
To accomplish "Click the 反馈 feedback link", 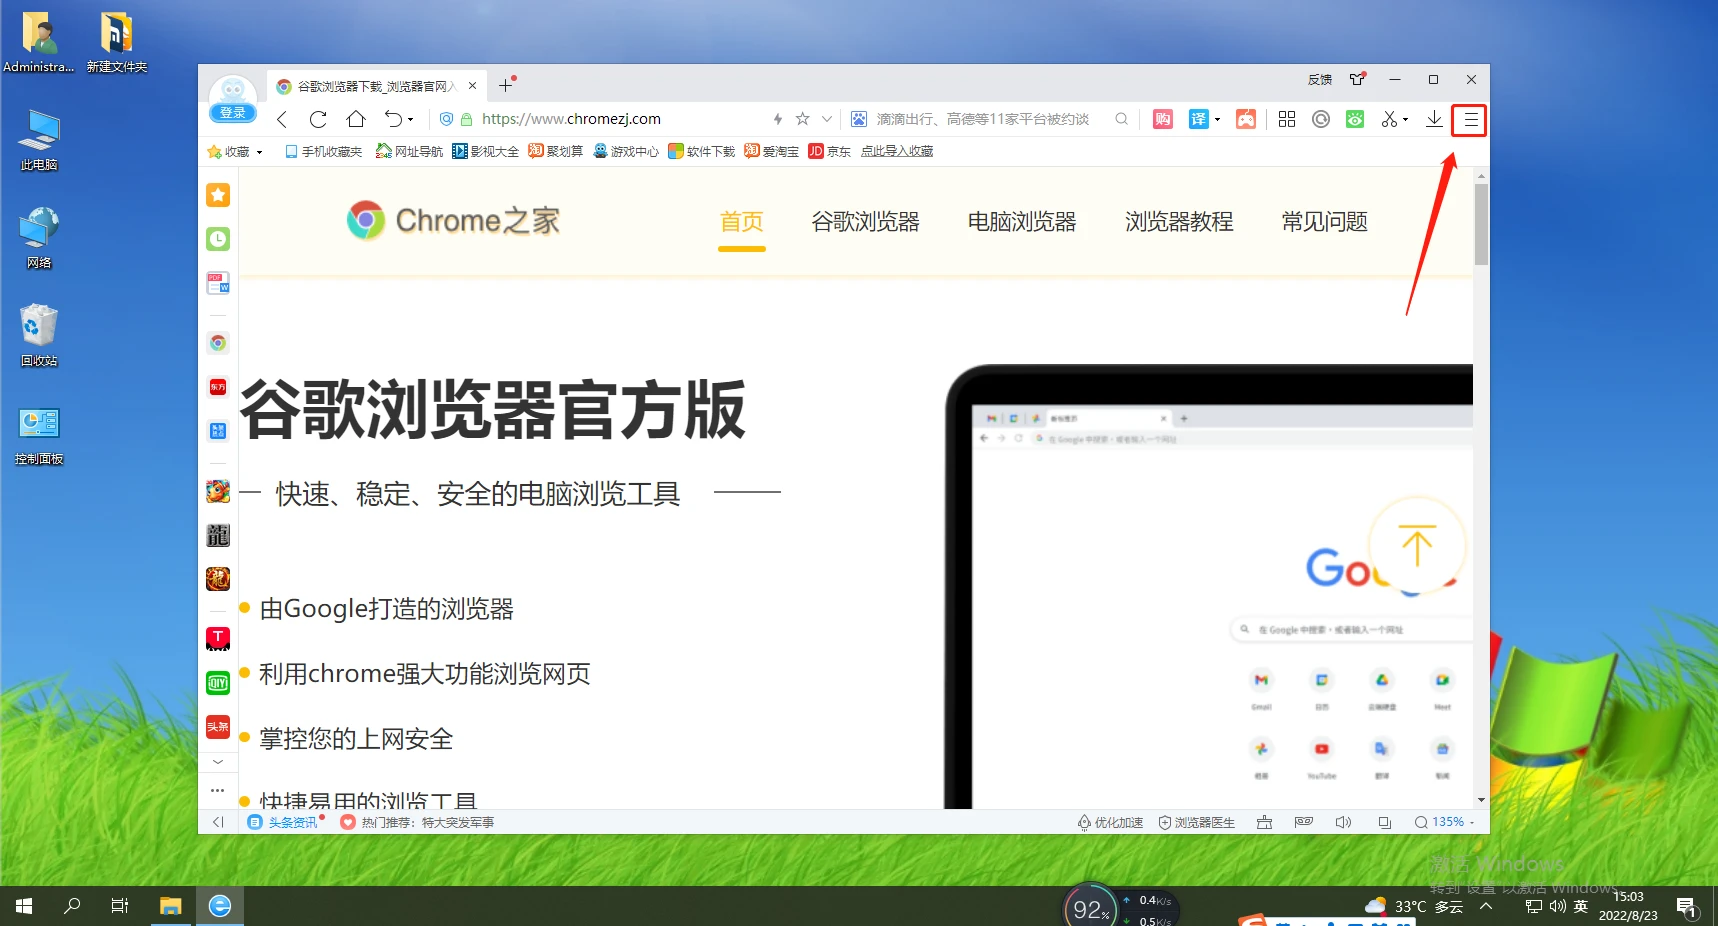I will point(1320,80).
